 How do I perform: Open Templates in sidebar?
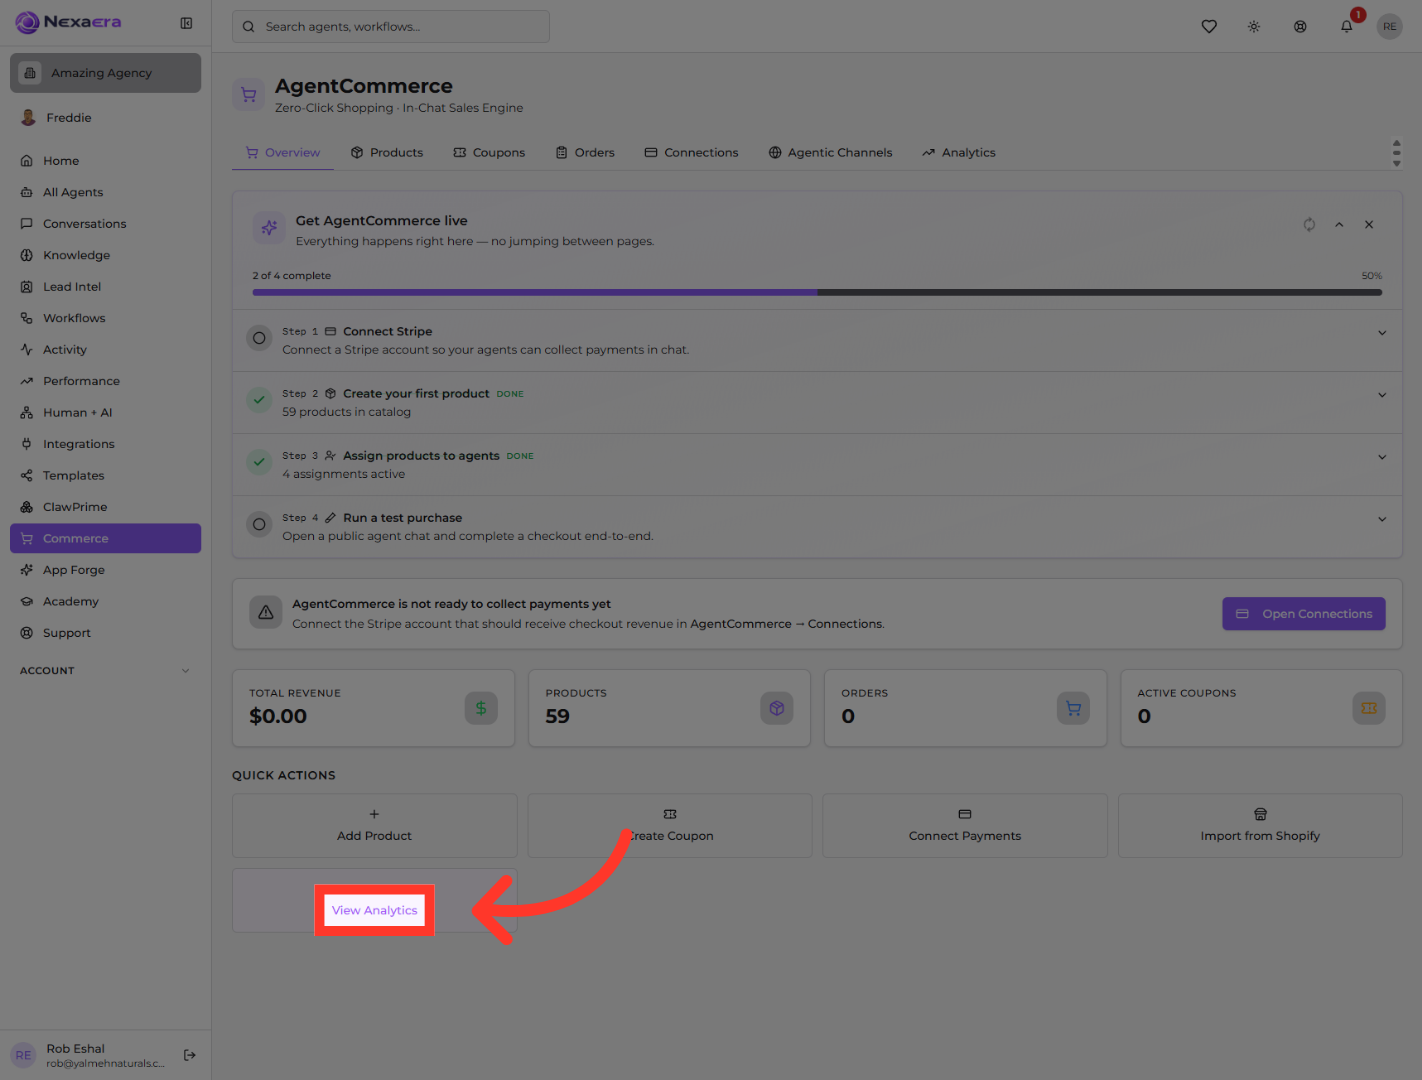click(105, 476)
